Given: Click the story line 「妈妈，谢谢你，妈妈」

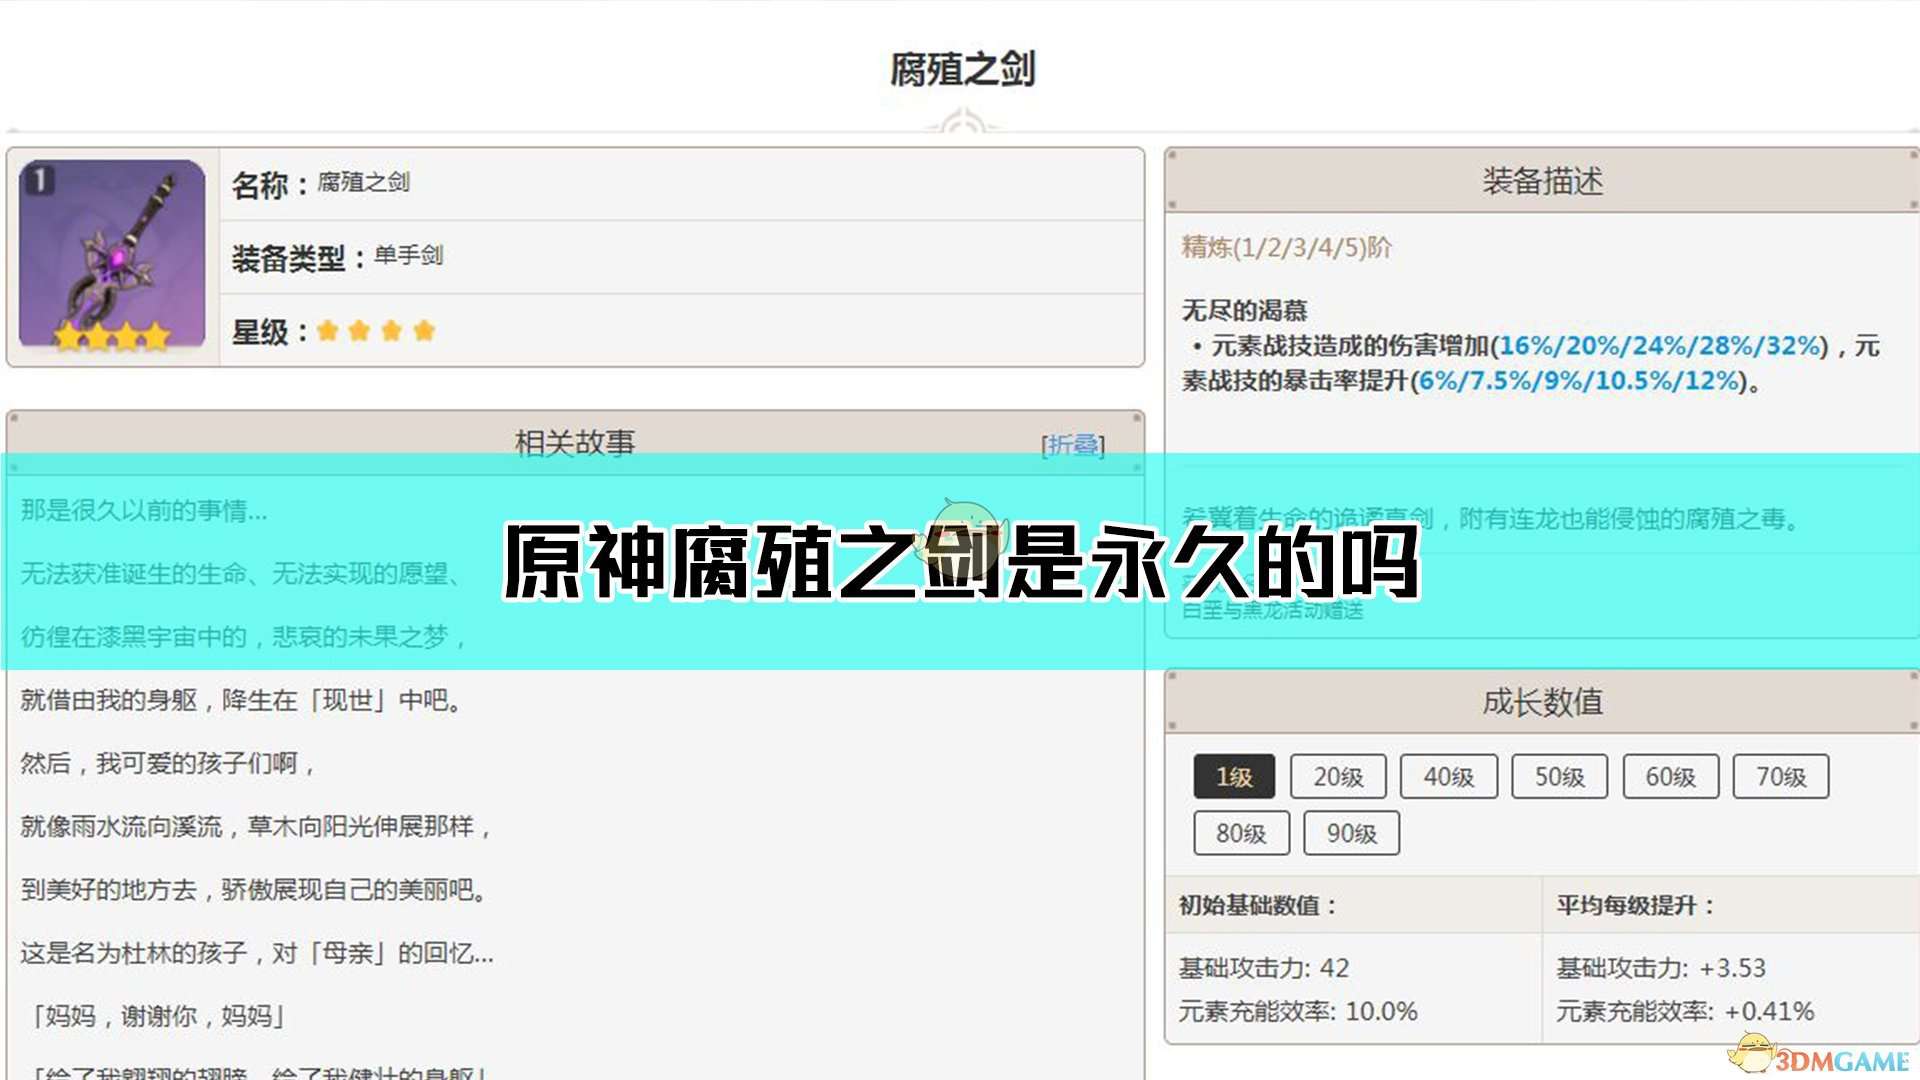Looking at the screenshot, I should (157, 1016).
